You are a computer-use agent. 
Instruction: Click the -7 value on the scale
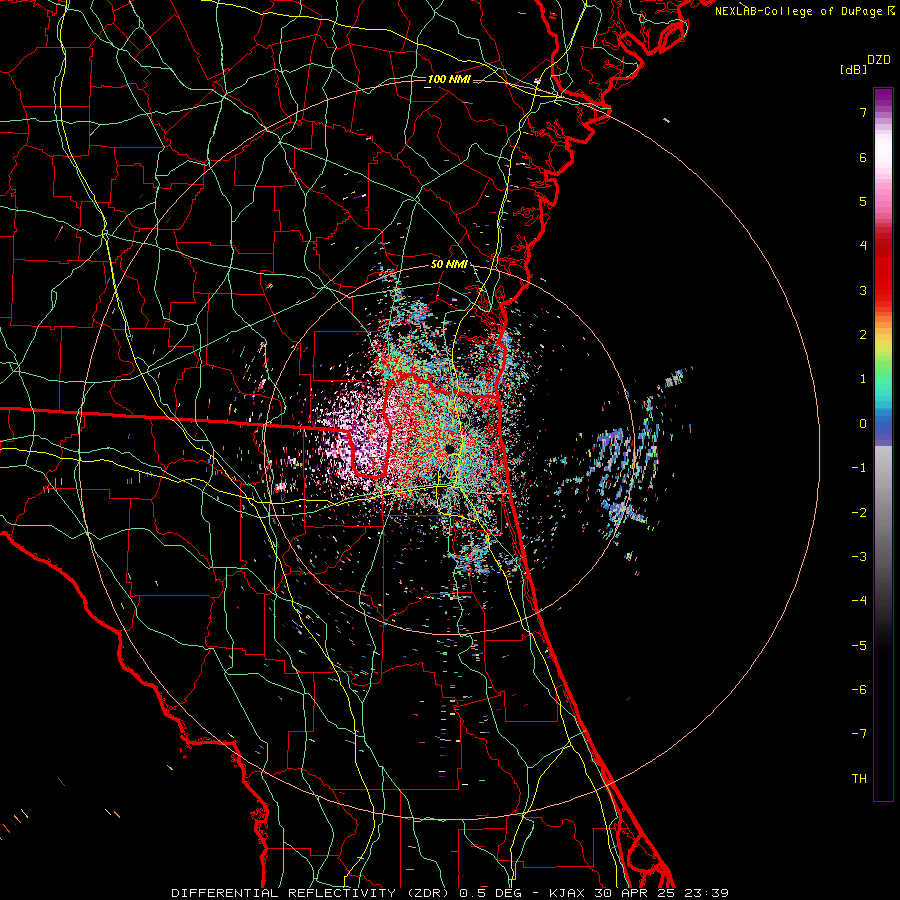click(x=859, y=734)
